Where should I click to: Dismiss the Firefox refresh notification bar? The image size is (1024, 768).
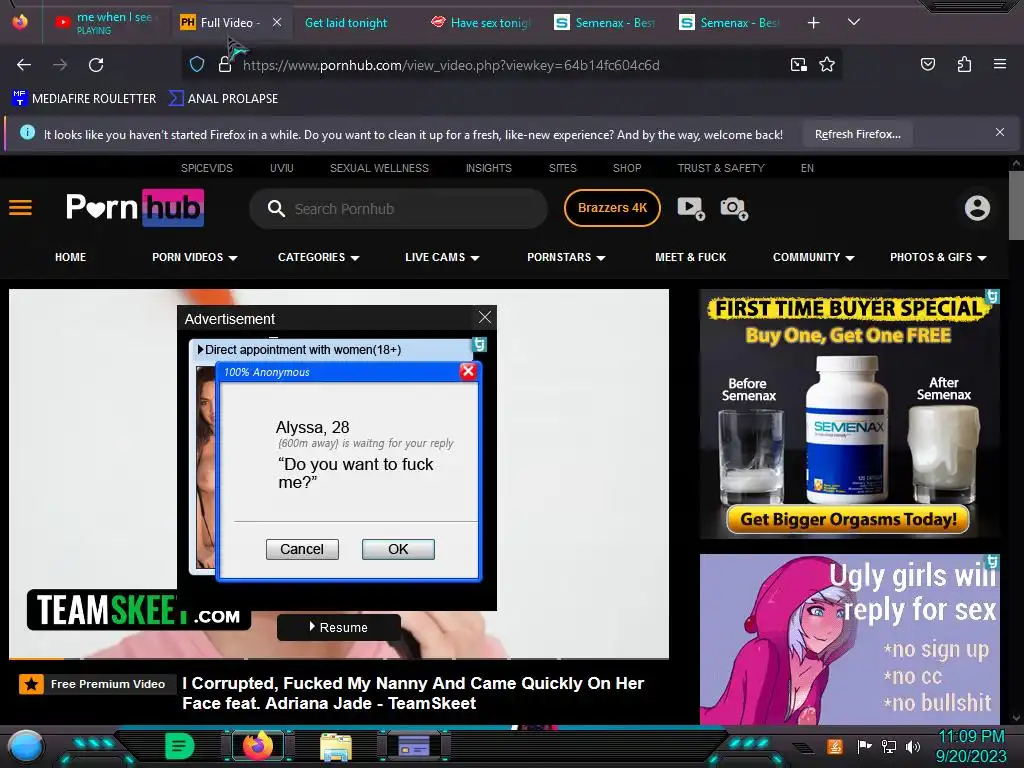(x=1000, y=133)
